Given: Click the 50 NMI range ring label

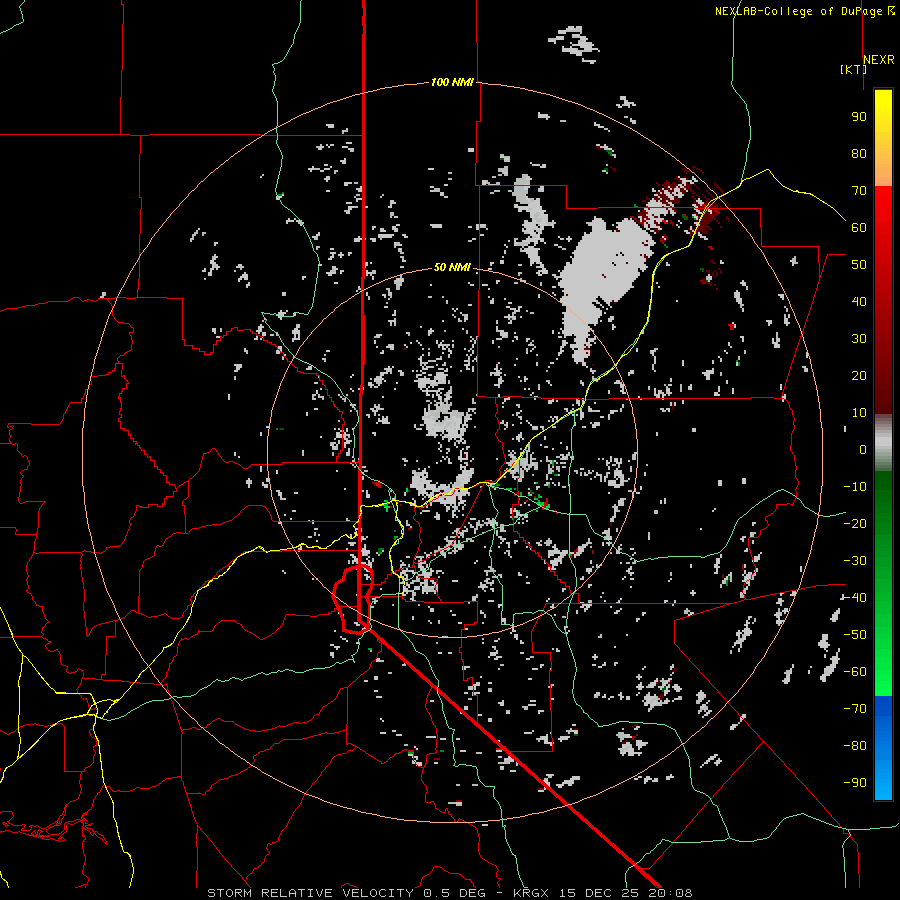Looking at the screenshot, I should coord(452,267).
